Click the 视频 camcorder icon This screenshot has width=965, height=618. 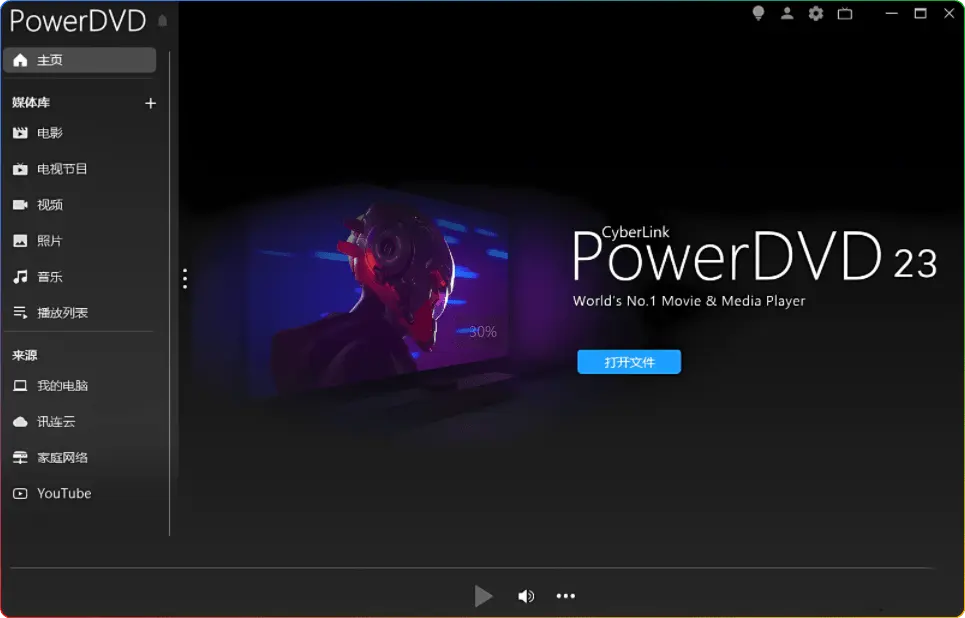(x=20, y=204)
